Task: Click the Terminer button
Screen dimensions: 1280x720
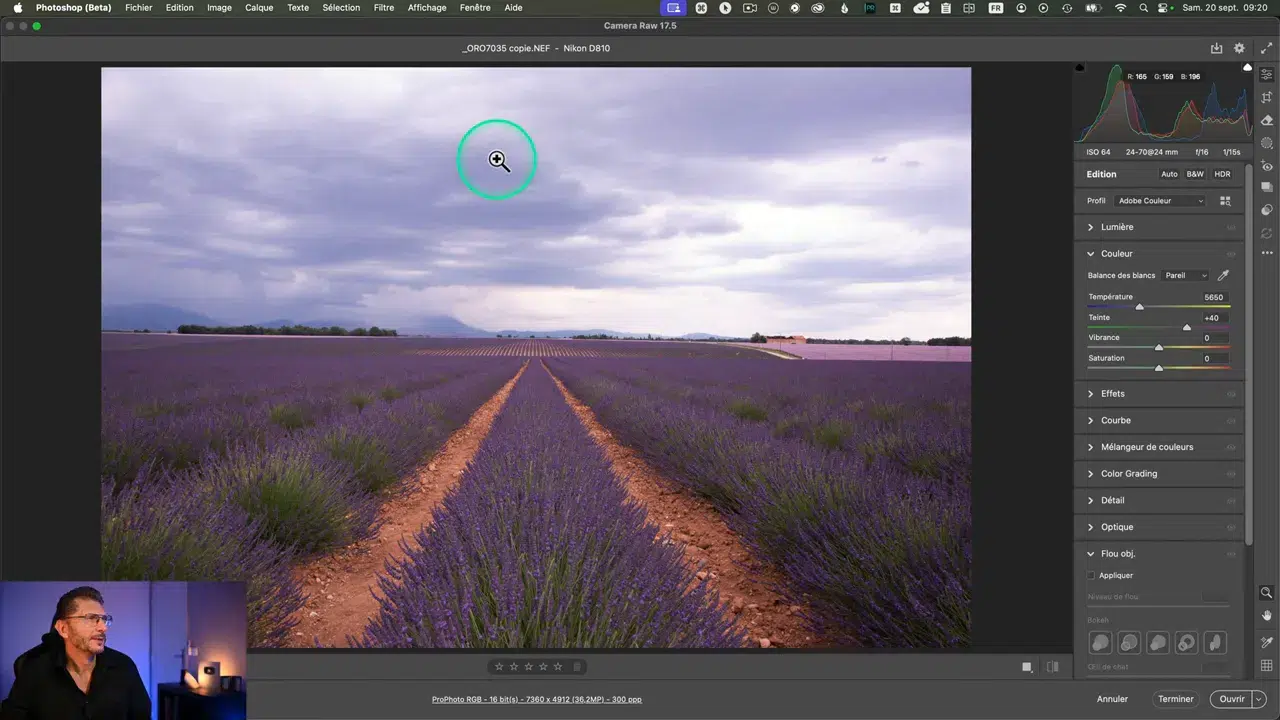Action: coord(1175,699)
